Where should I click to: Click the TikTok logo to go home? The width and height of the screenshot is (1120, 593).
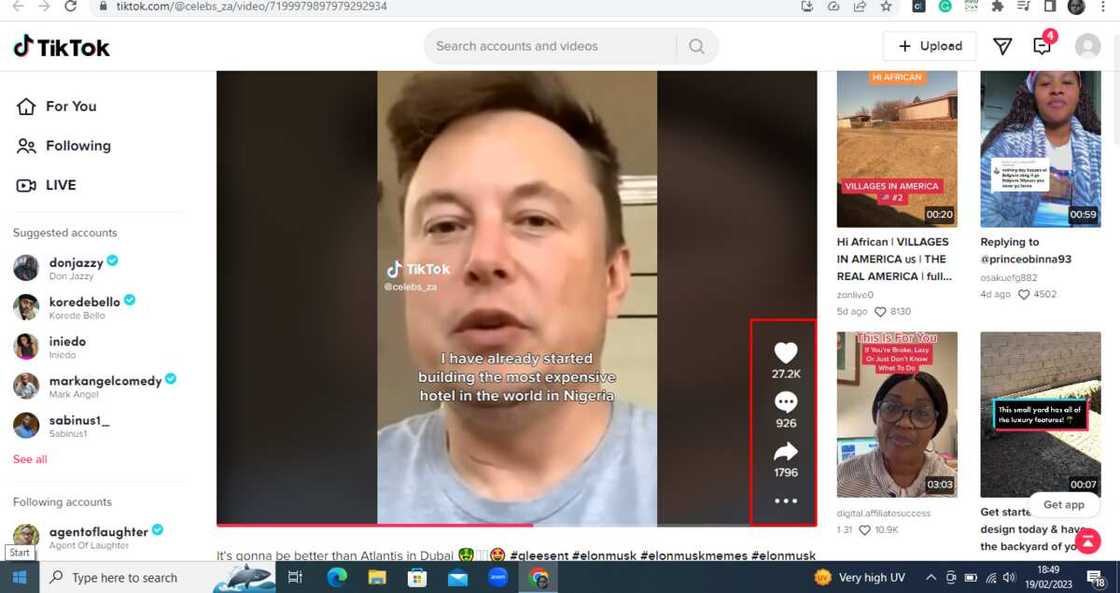(60, 45)
